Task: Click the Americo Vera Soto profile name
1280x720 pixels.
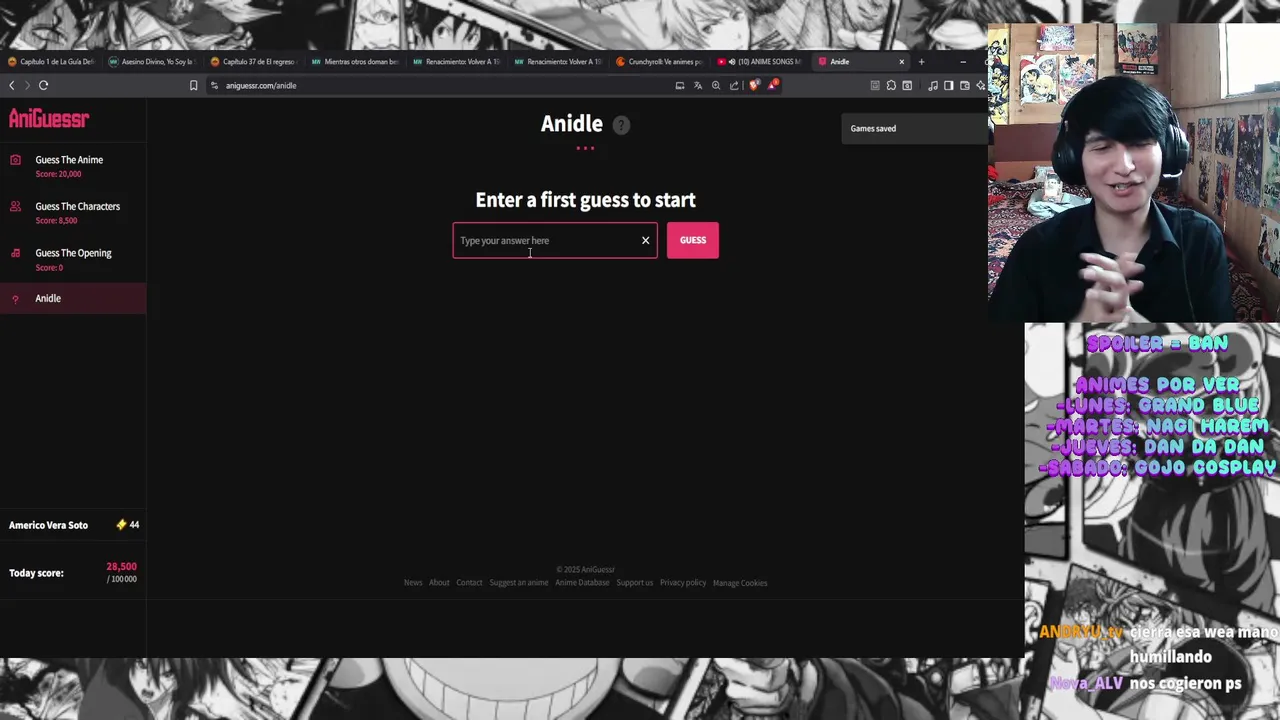Action: [48, 525]
